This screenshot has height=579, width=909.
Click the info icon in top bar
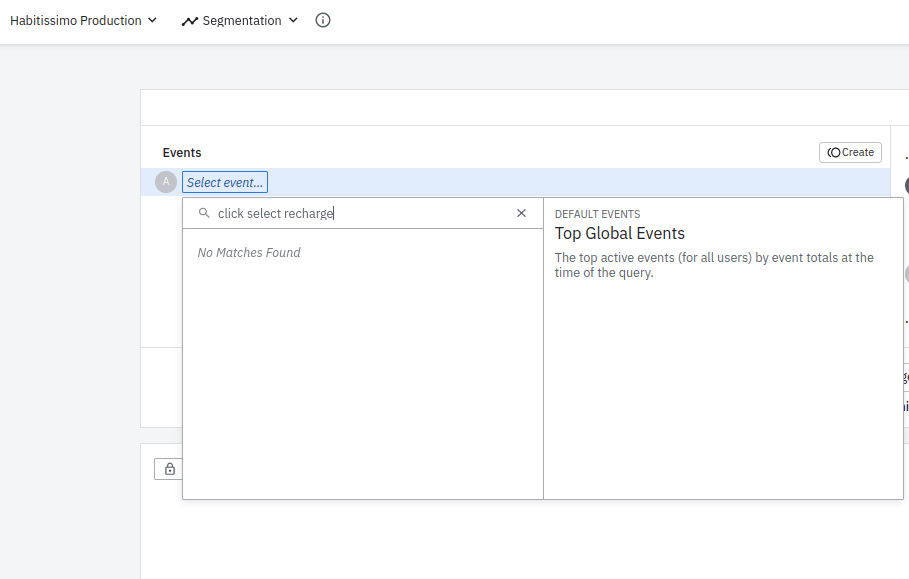pos(323,20)
